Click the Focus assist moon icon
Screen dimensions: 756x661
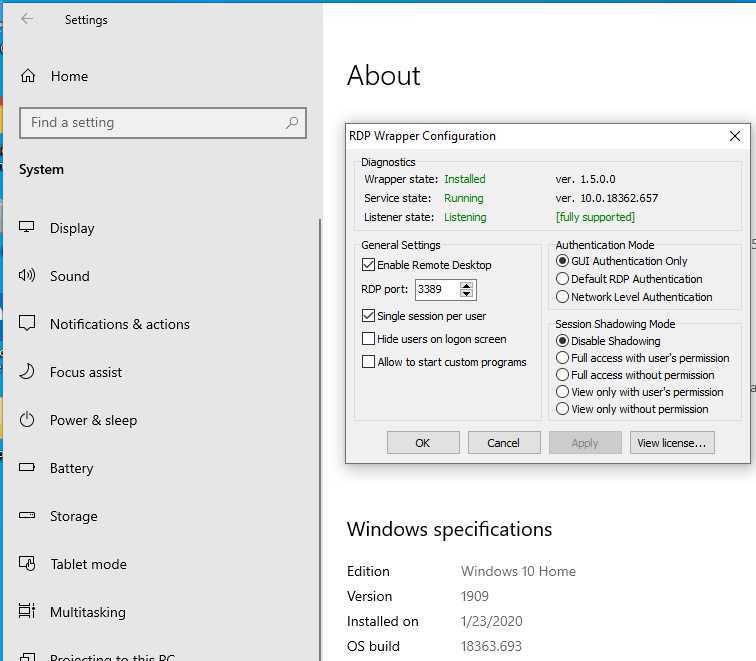pos(27,371)
